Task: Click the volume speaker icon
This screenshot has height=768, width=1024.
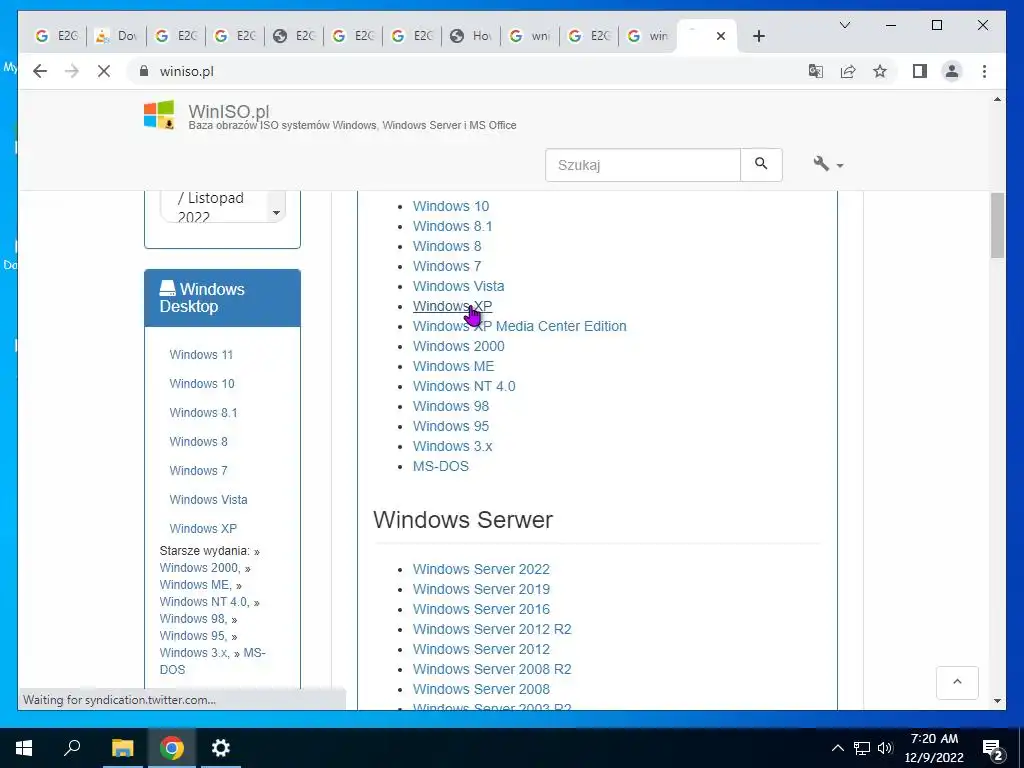Action: point(885,748)
